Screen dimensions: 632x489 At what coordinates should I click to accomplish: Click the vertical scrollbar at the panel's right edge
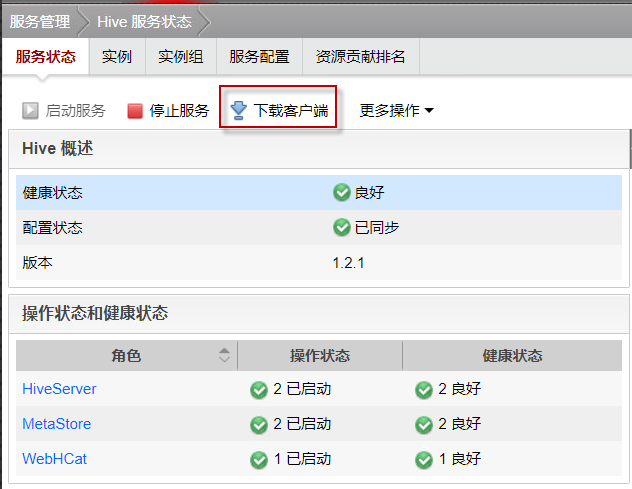click(x=630, y=149)
